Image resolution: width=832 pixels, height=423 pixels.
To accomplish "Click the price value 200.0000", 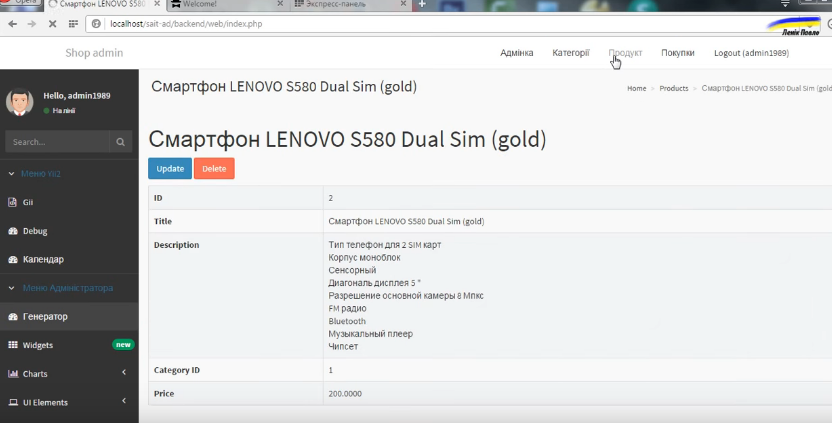I will [345, 393].
